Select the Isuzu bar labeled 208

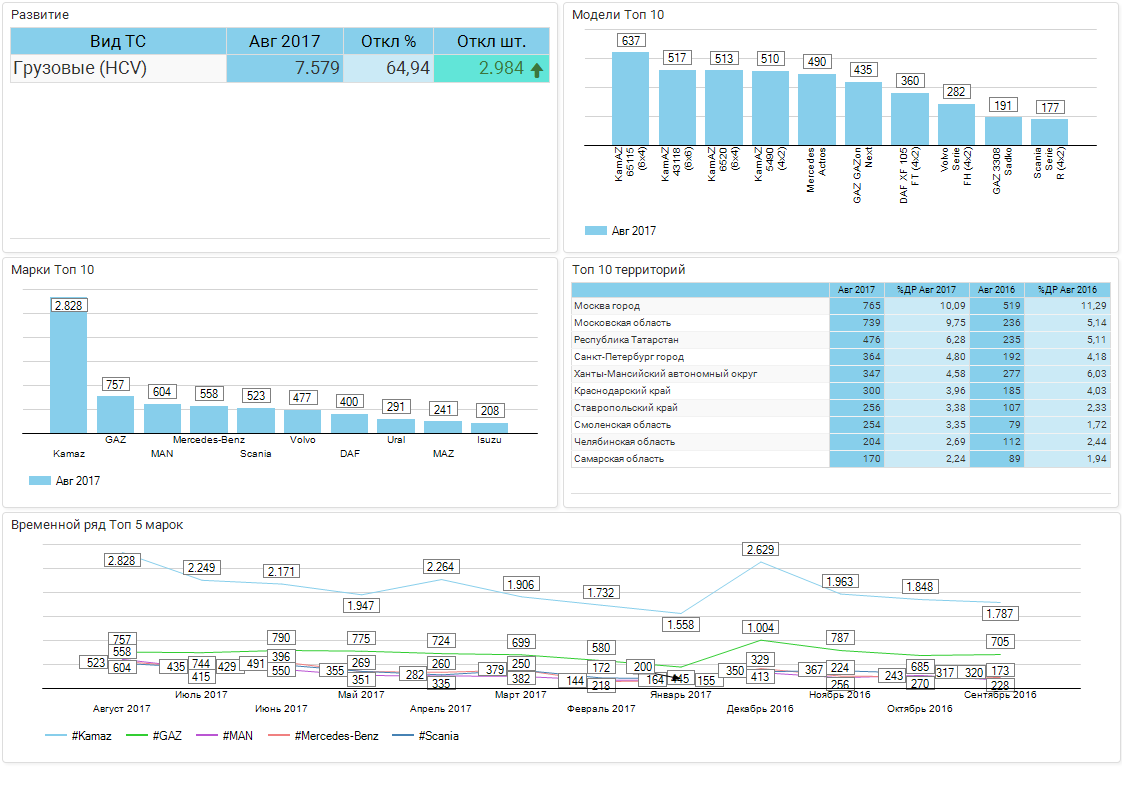pos(489,428)
